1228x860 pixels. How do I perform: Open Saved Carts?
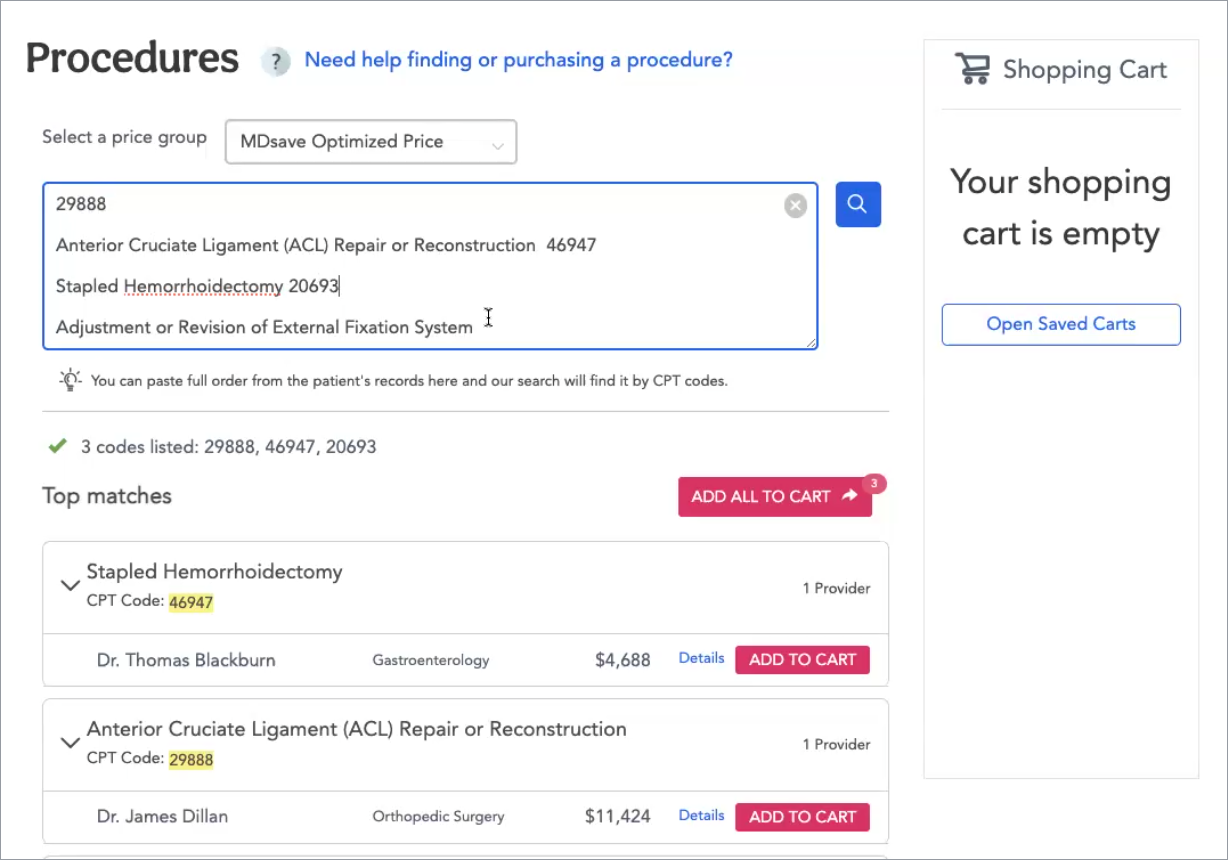coord(1060,324)
